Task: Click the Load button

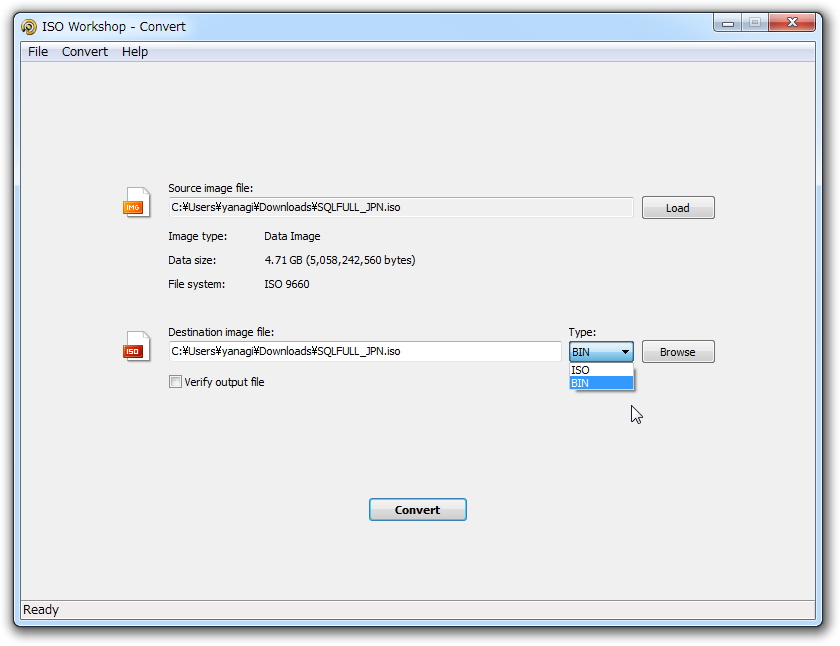Action: (x=678, y=208)
